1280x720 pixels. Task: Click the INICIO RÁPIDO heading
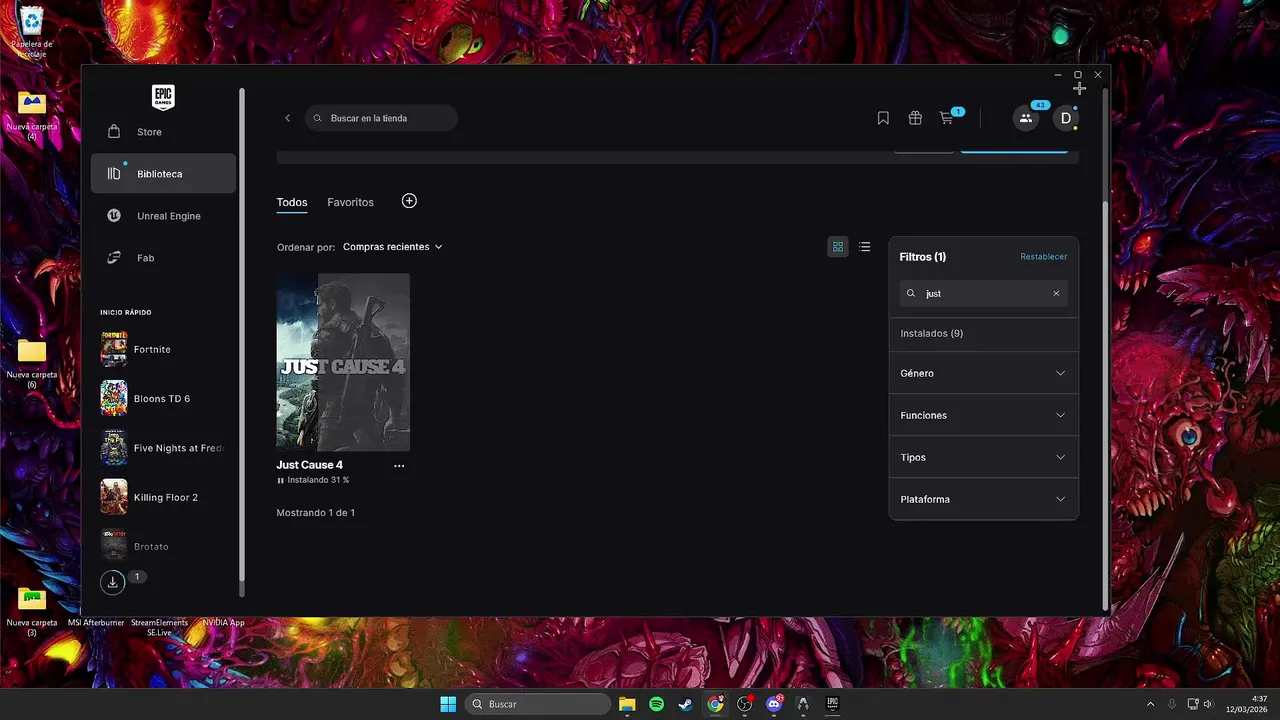126,313
